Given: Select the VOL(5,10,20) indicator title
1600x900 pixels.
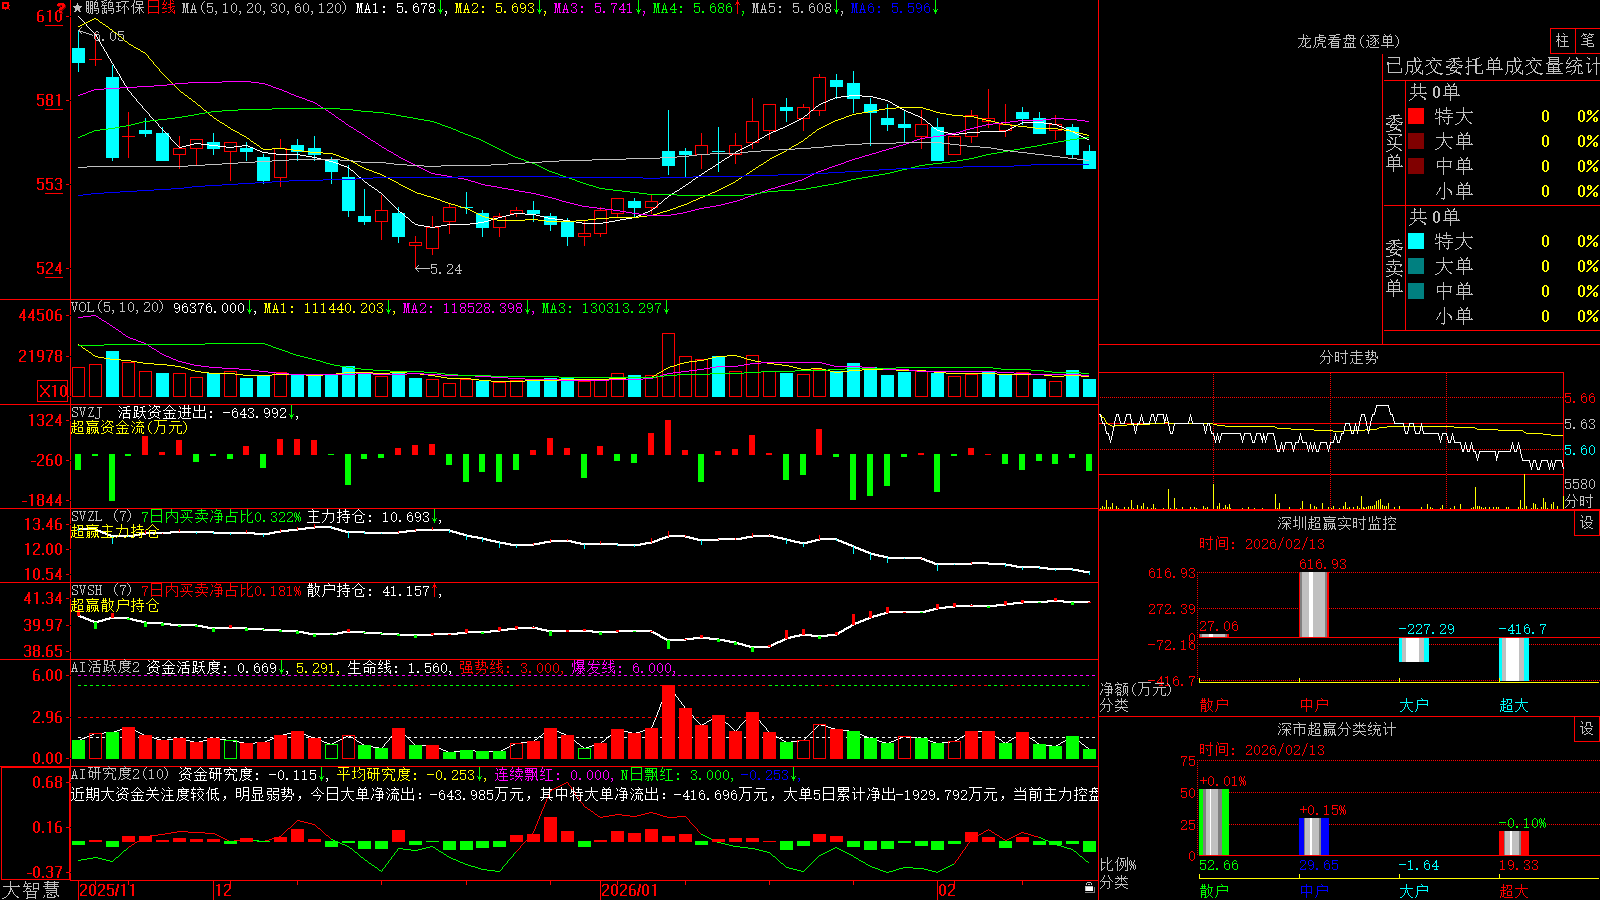Looking at the screenshot, I should tap(117, 308).
